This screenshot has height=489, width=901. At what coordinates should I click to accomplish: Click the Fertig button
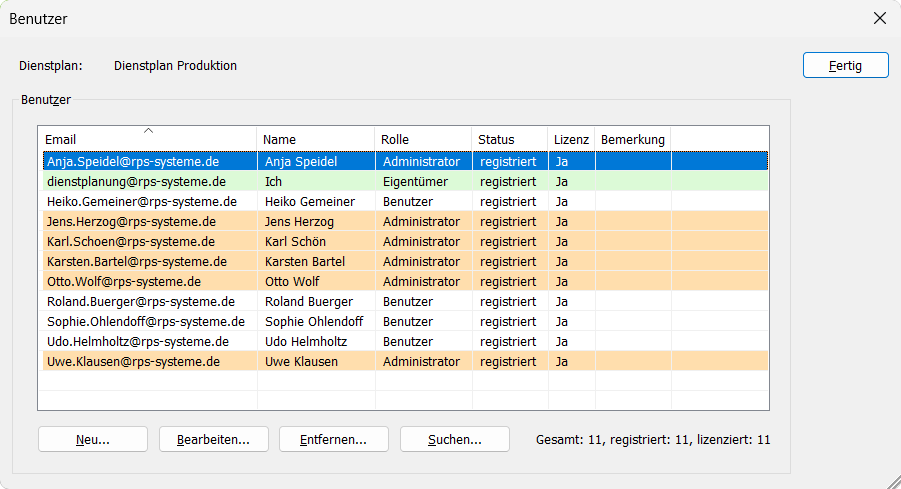[845, 66]
